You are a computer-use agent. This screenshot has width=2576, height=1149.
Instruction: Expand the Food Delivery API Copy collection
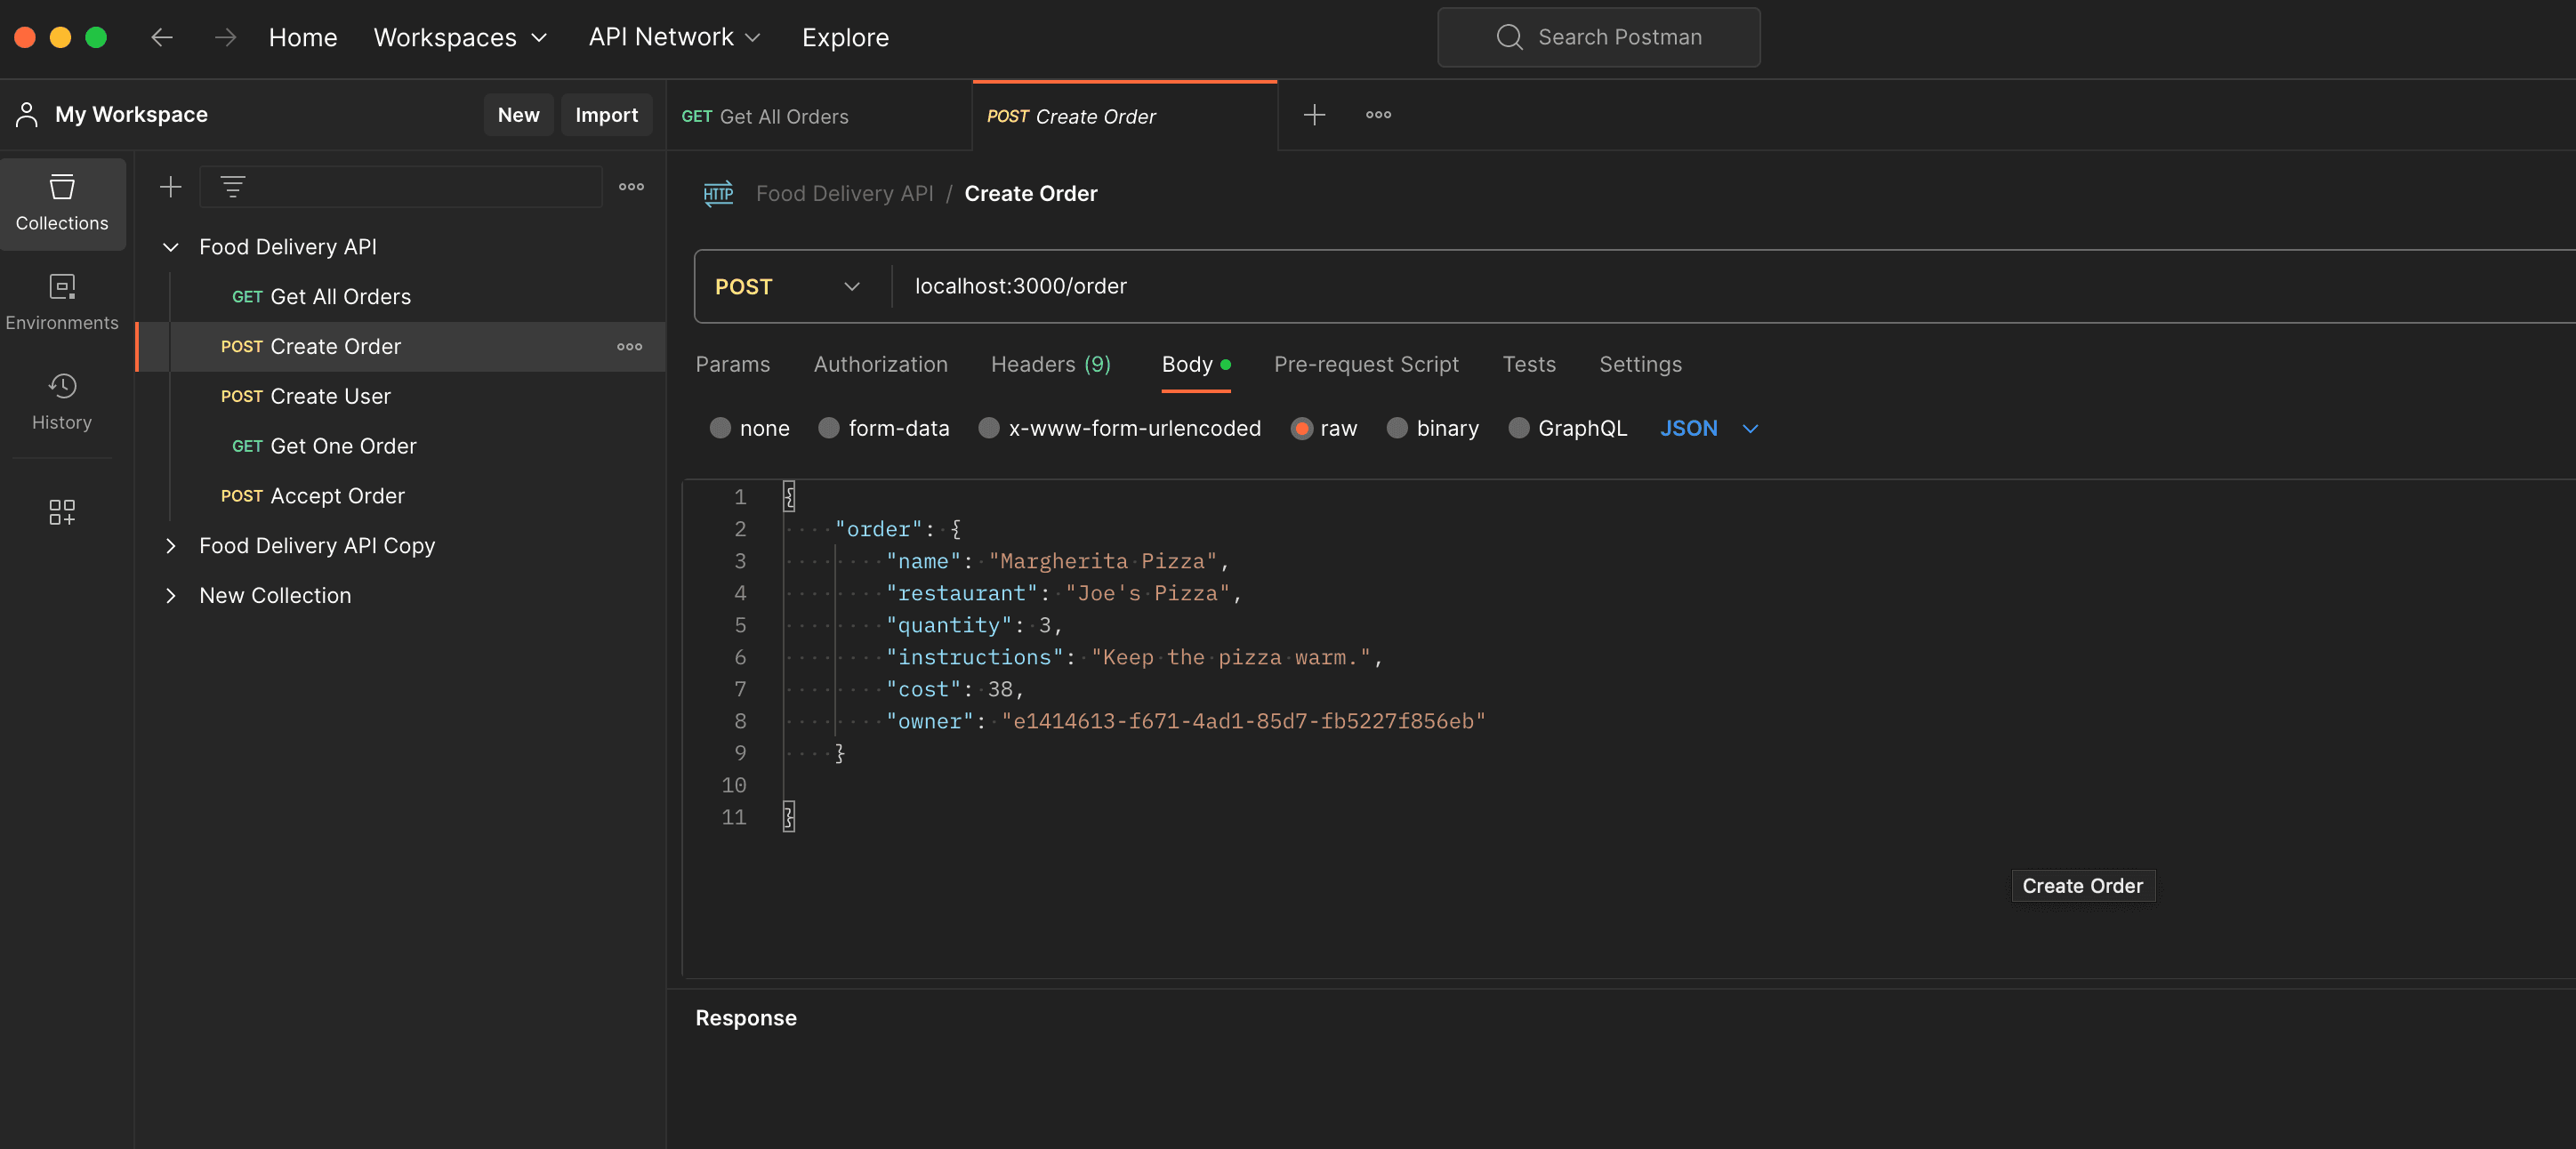coord(171,546)
